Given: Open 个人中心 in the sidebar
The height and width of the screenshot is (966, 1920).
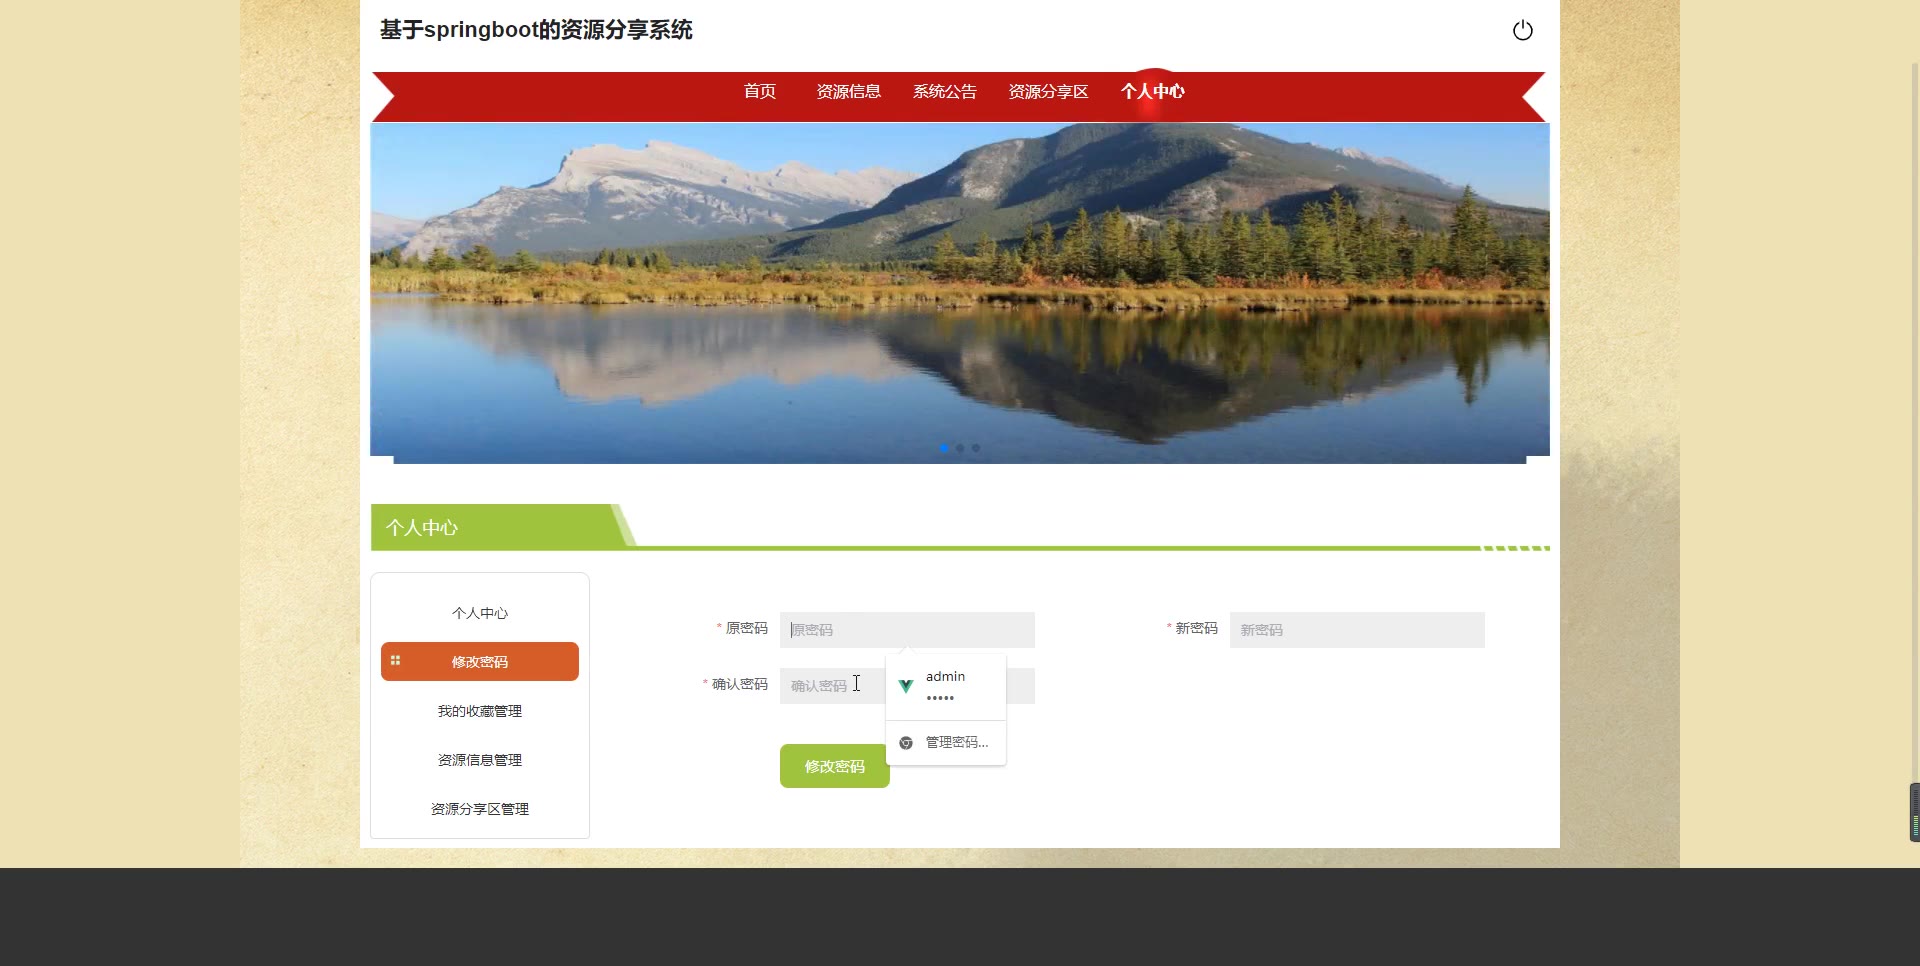Looking at the screenshot, I should click(480, 613).
